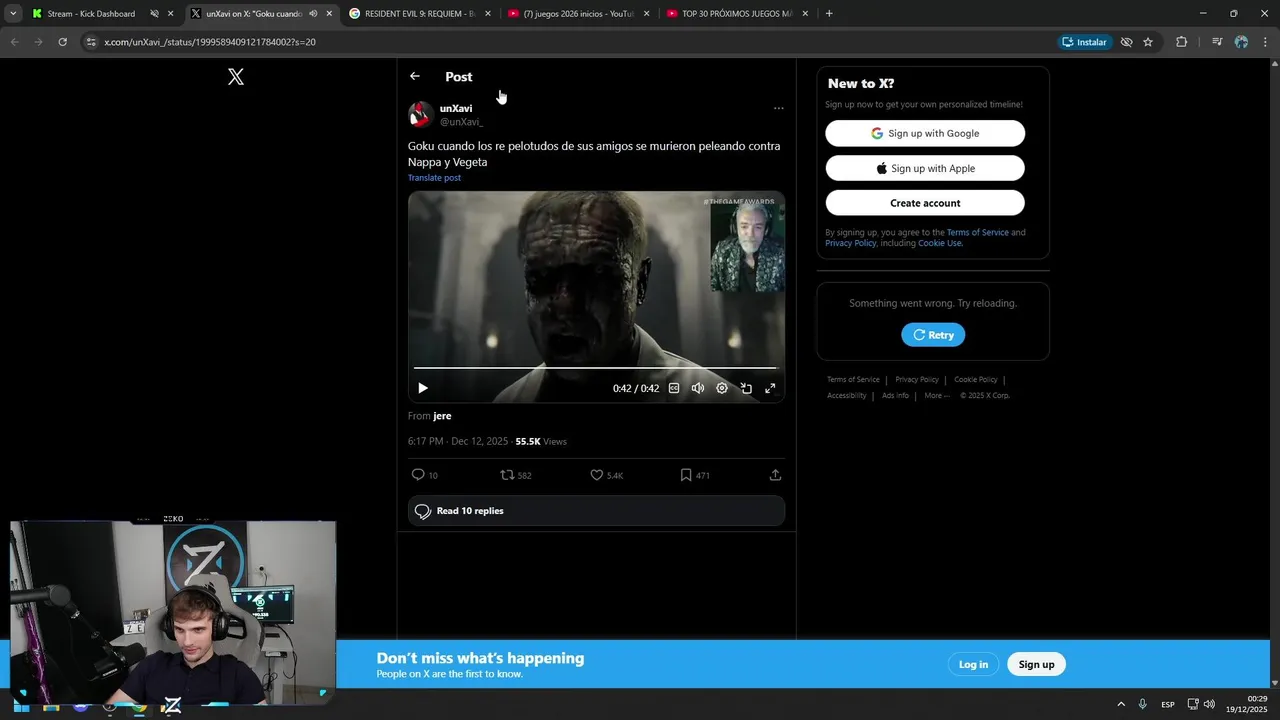Click the 6:17 PM · Dec 12, 2025 timestamp

458,441
